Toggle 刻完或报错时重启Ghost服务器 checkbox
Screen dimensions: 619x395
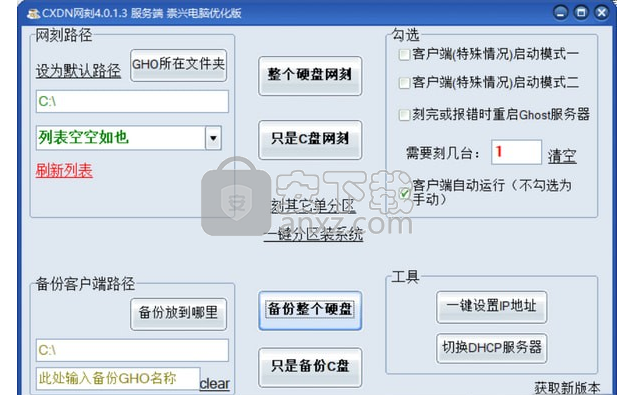[404, 115]
